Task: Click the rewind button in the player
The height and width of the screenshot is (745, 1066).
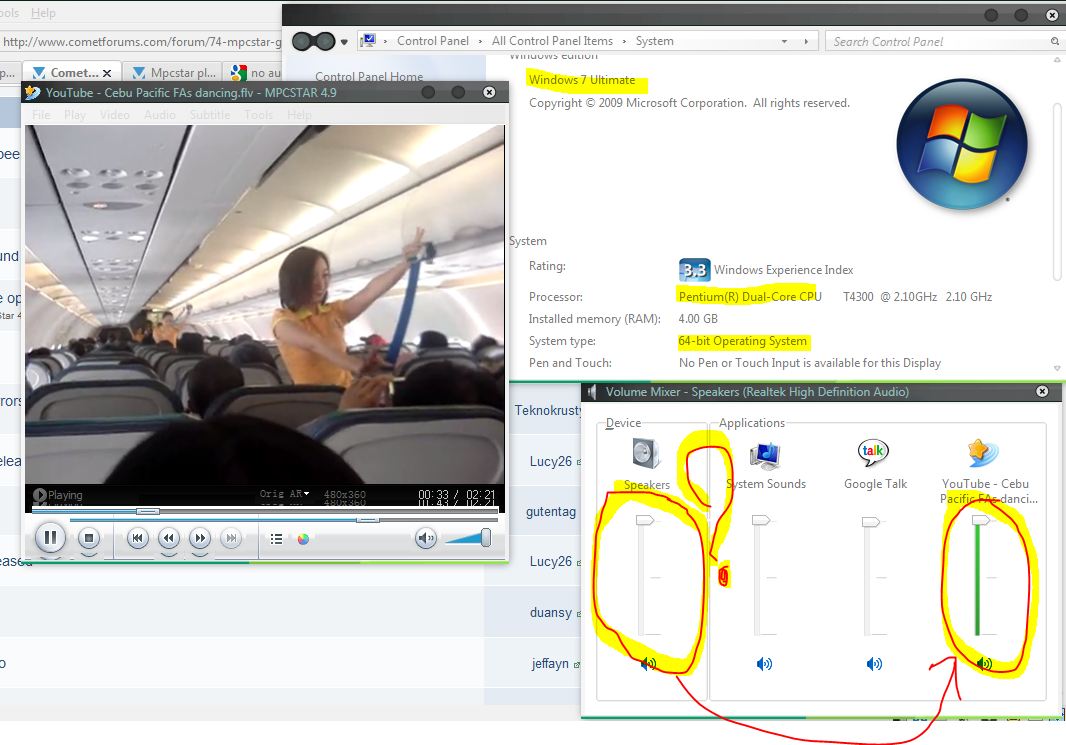Action: pos(169,539)
